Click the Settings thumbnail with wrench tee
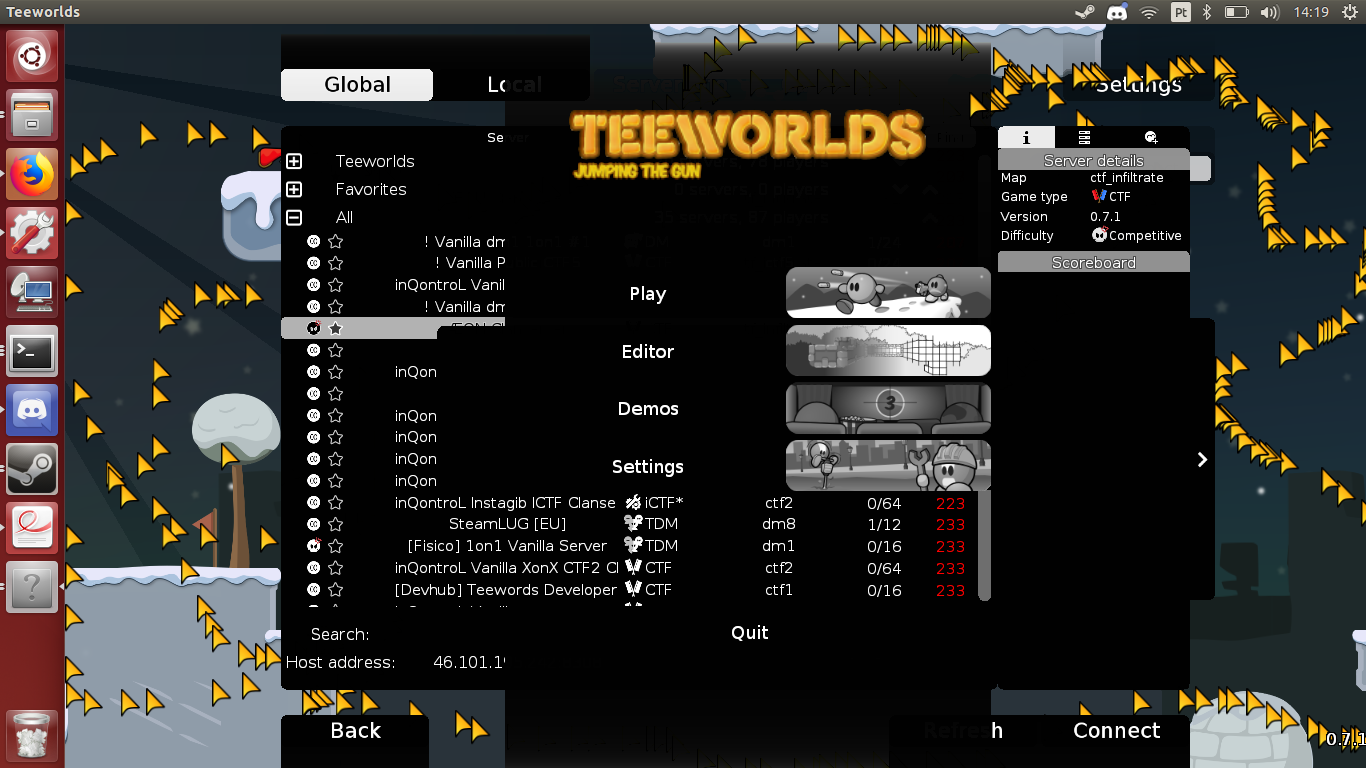 tap(888, 466)
